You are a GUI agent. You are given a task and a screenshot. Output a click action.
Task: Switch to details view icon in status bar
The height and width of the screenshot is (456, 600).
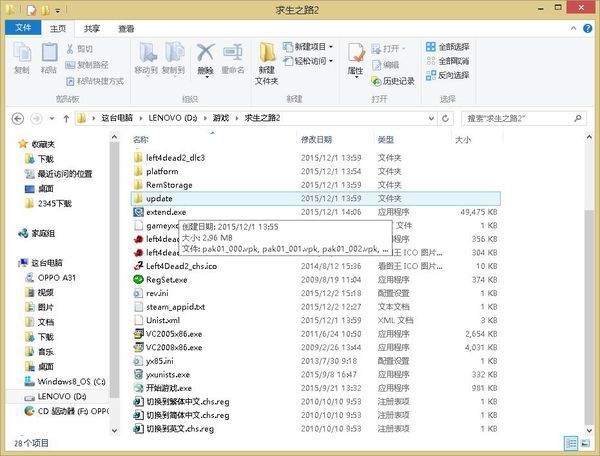571,443
